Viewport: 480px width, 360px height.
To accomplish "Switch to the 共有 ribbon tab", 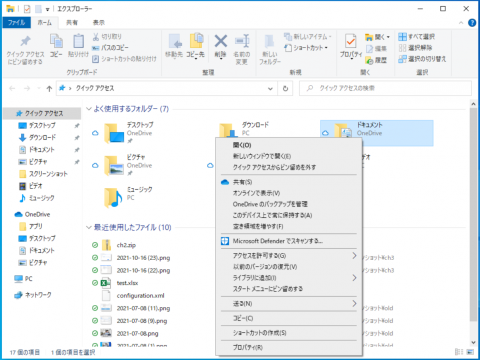I will coord(72,22).
